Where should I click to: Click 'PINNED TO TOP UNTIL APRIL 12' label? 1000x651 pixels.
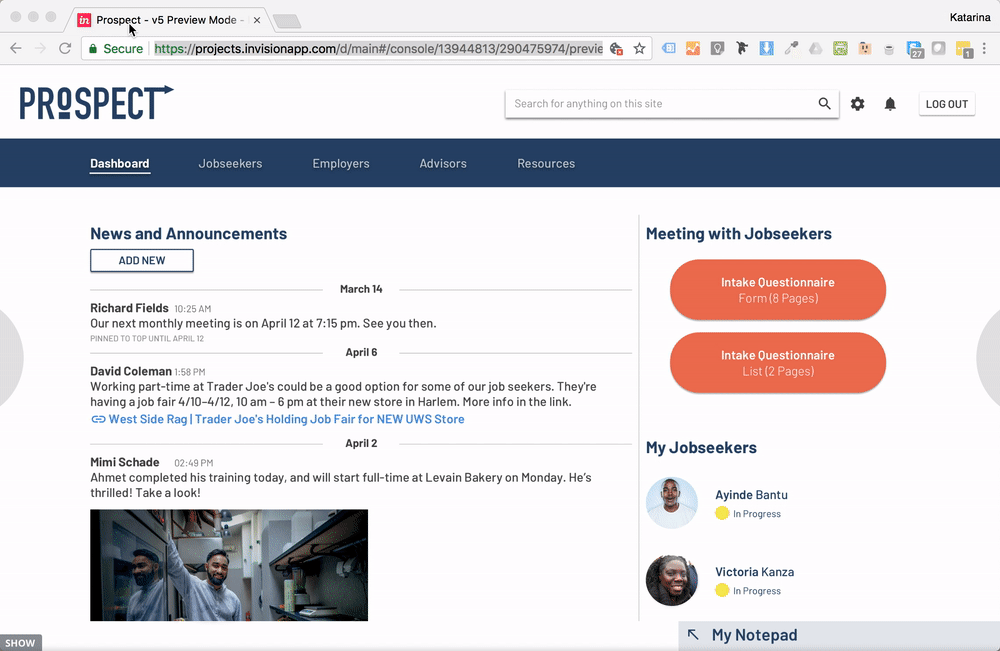click(147, 339)
